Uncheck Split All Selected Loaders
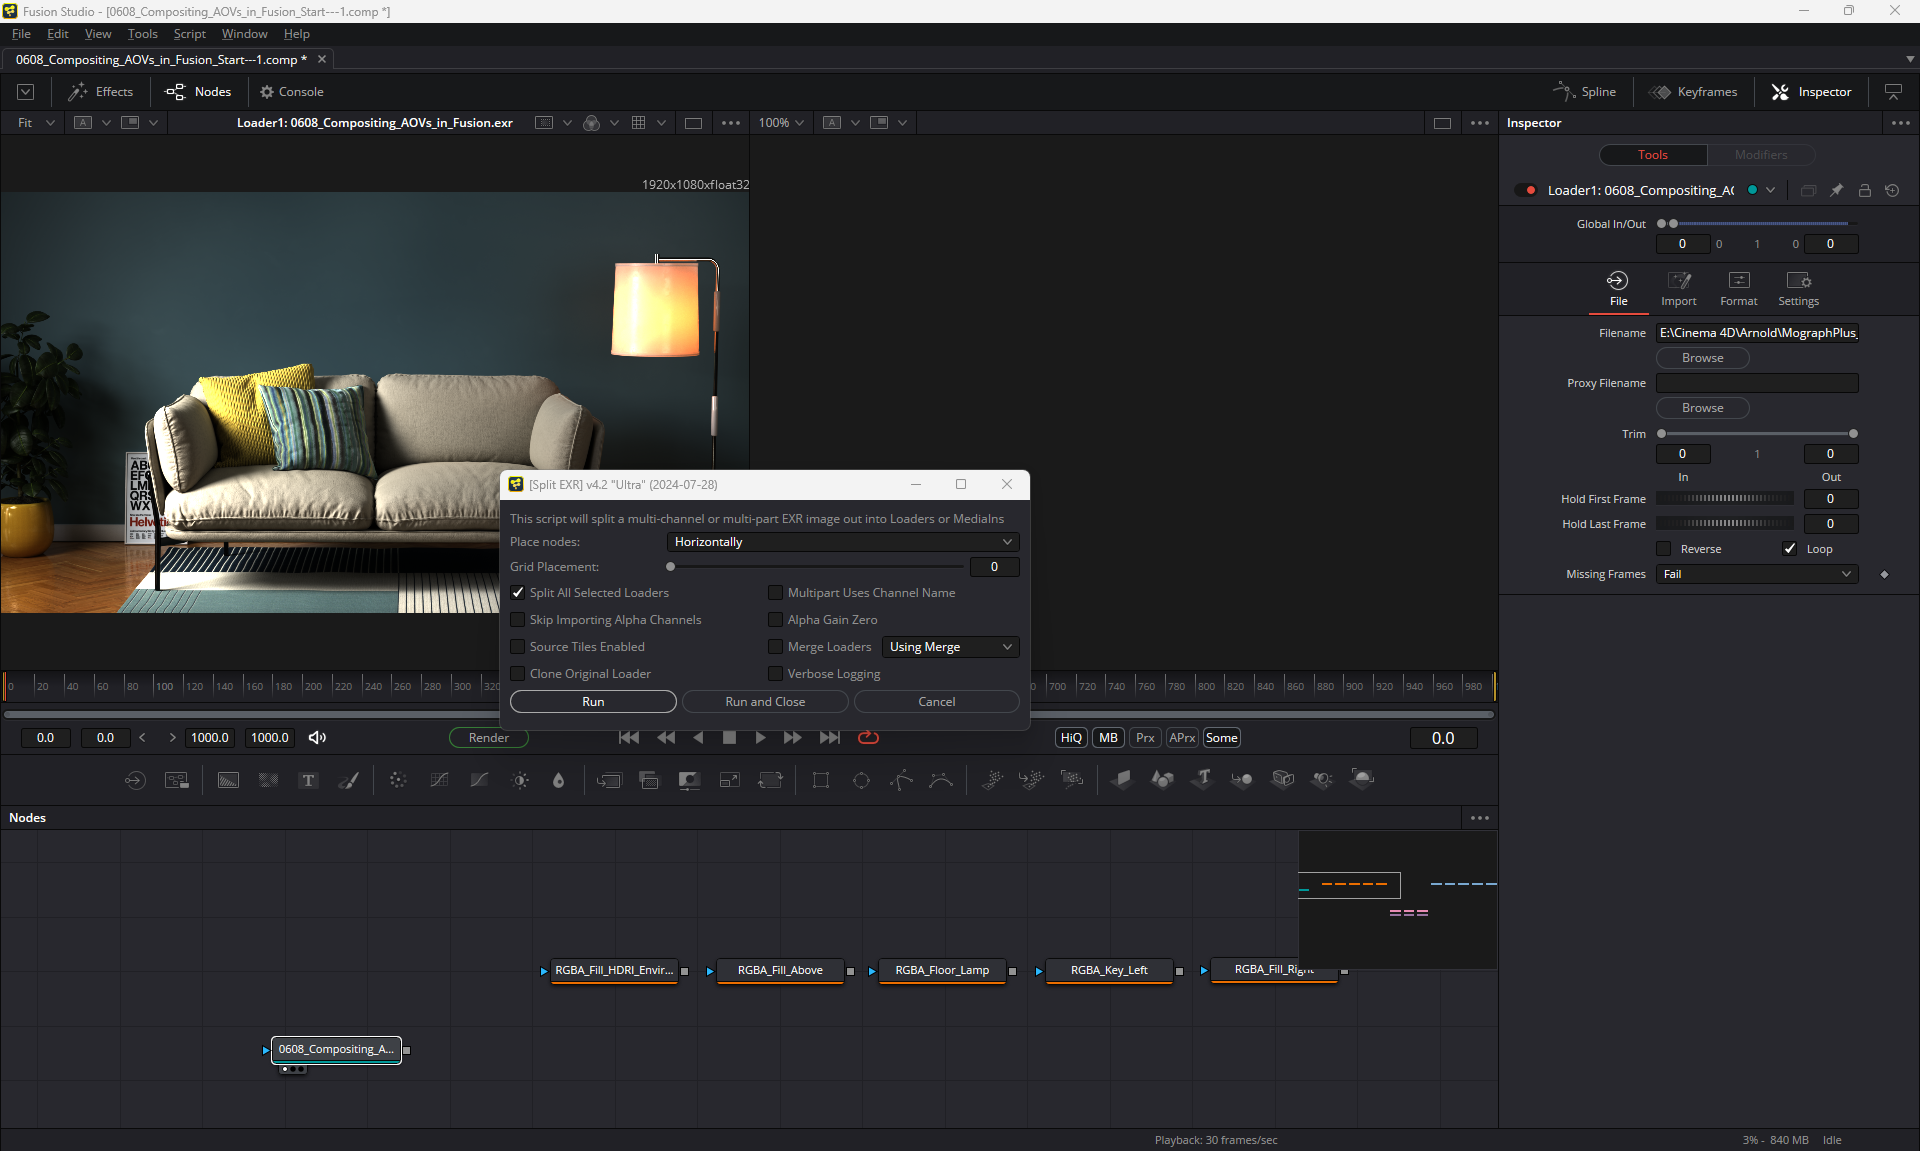 (518, 593)
